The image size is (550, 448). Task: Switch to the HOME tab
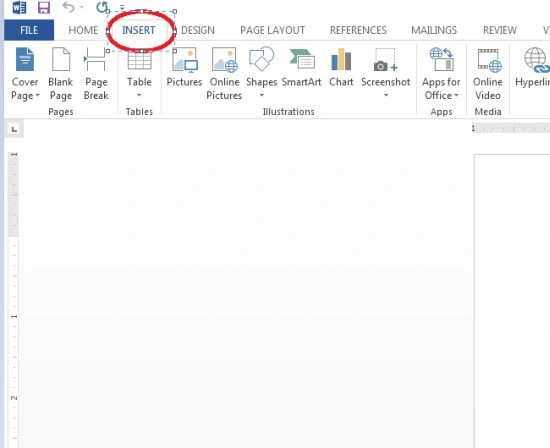(x=83, y=30)
